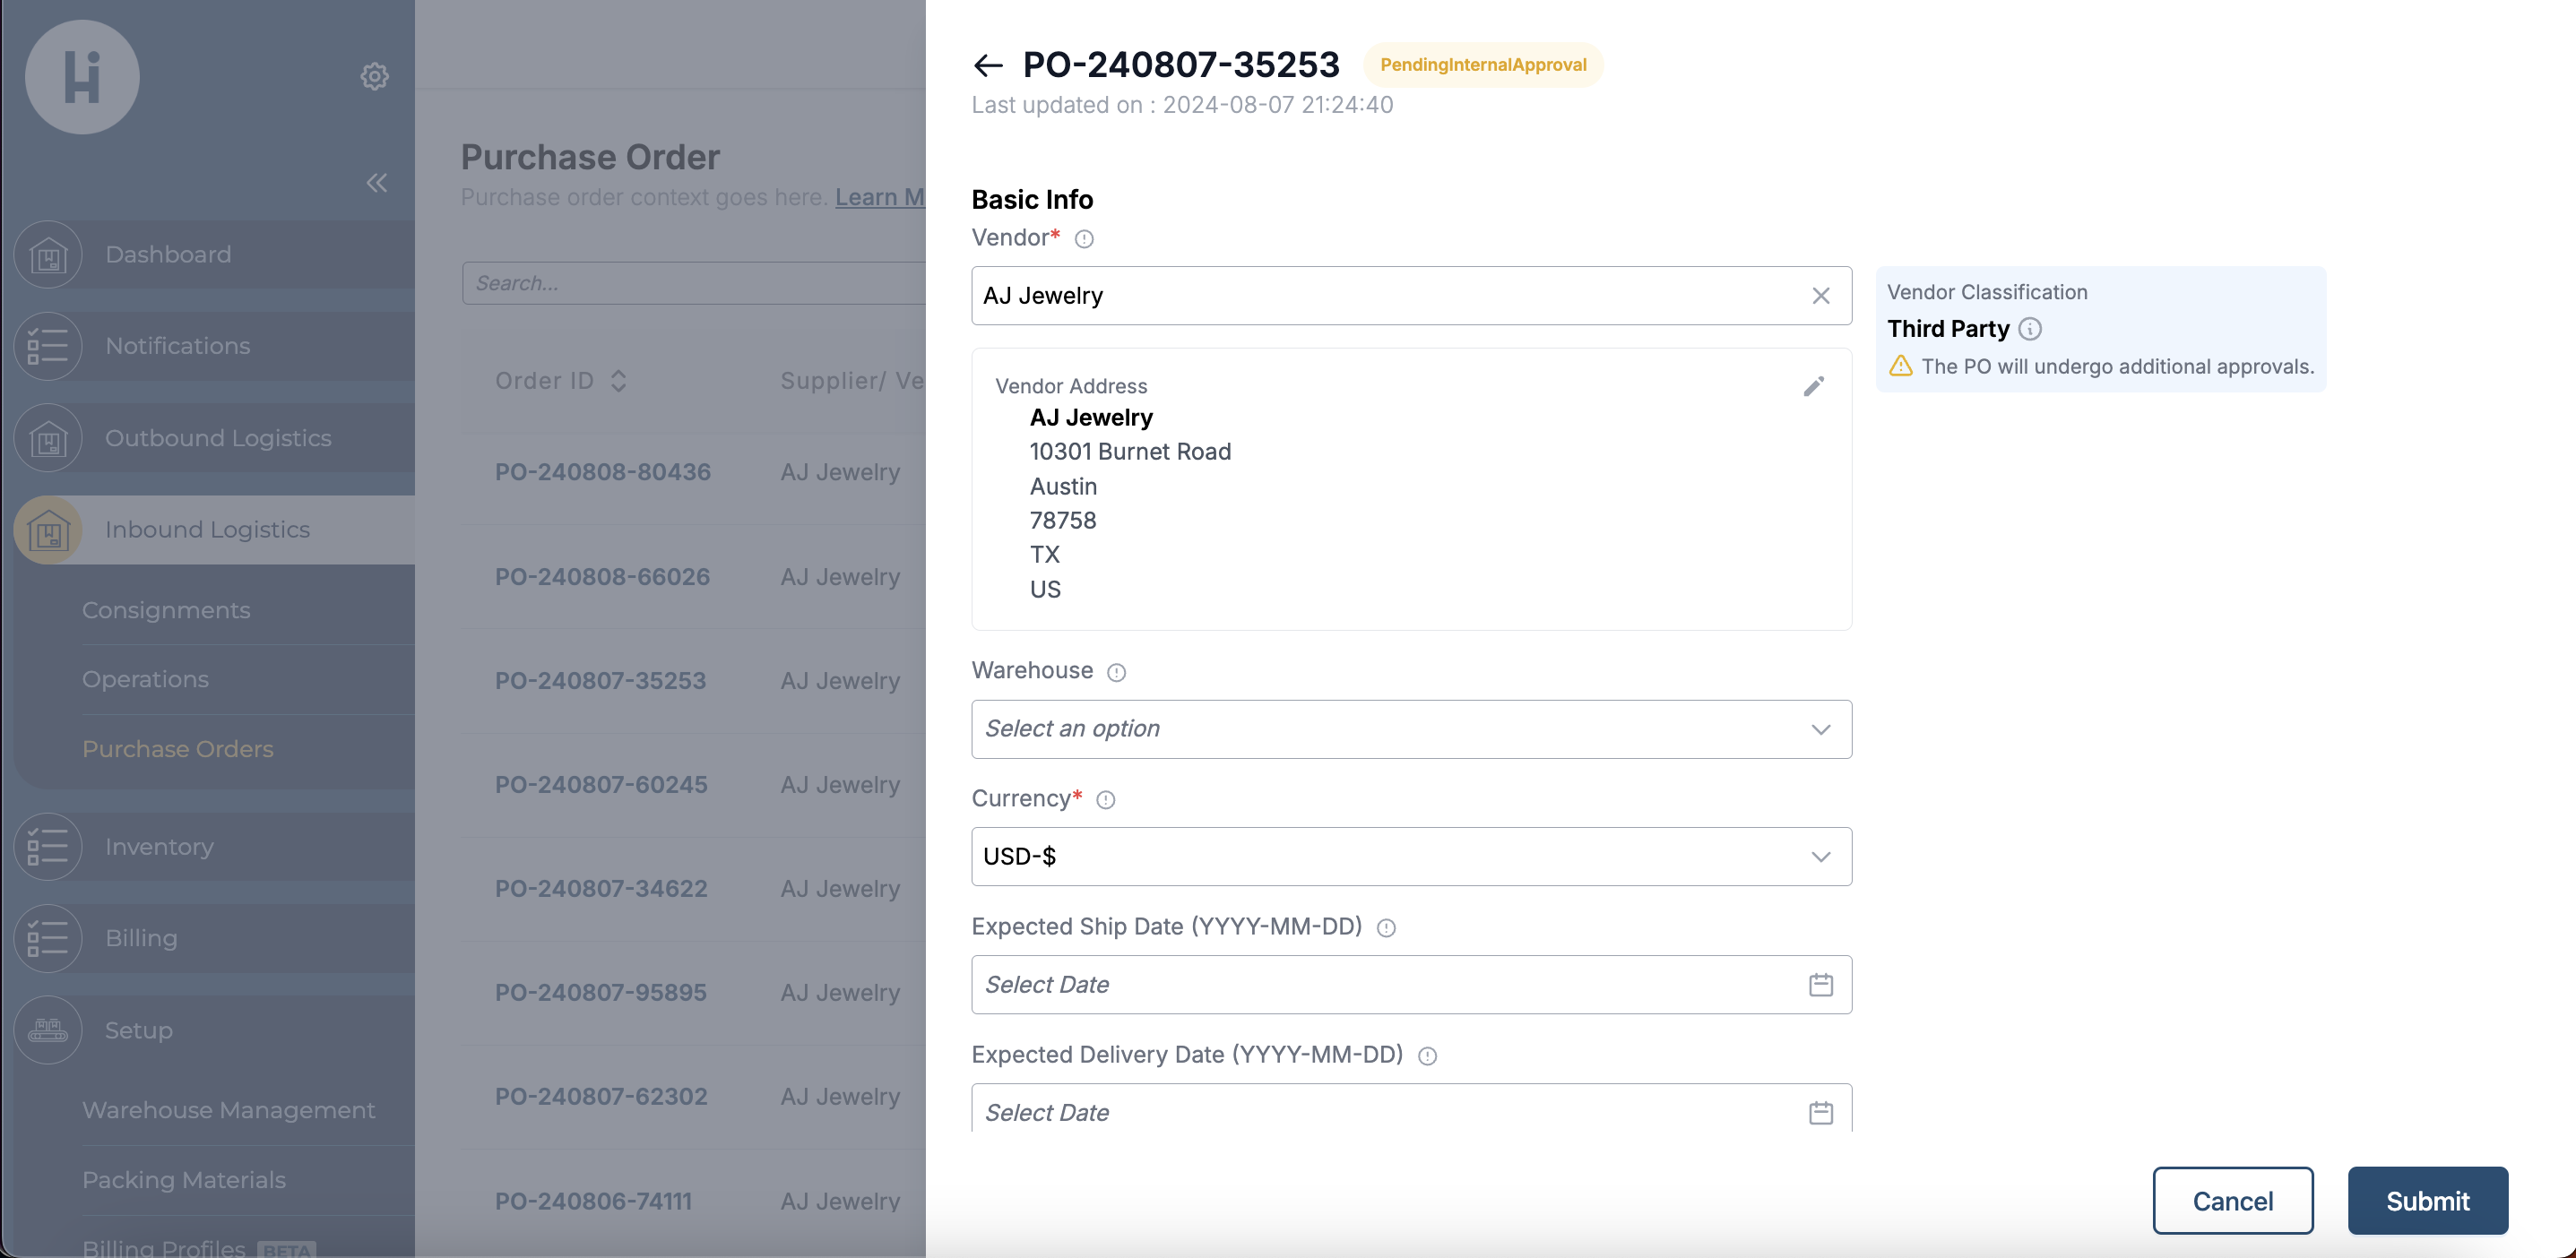Open the Expected Ship Date calendar picker

(1820, 985)
